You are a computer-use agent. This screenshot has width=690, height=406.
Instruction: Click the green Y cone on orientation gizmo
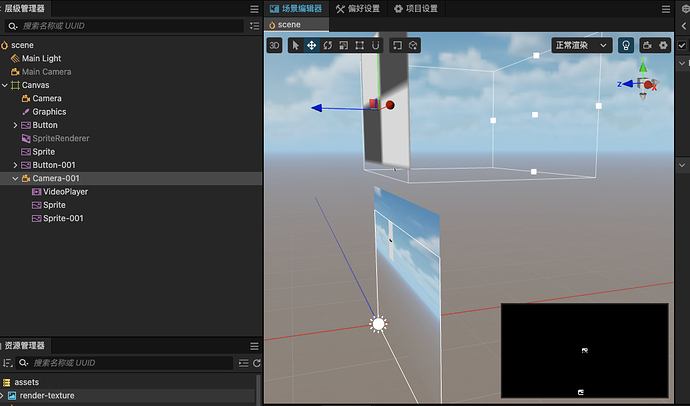pyautogui.click(x=643, y=66)
